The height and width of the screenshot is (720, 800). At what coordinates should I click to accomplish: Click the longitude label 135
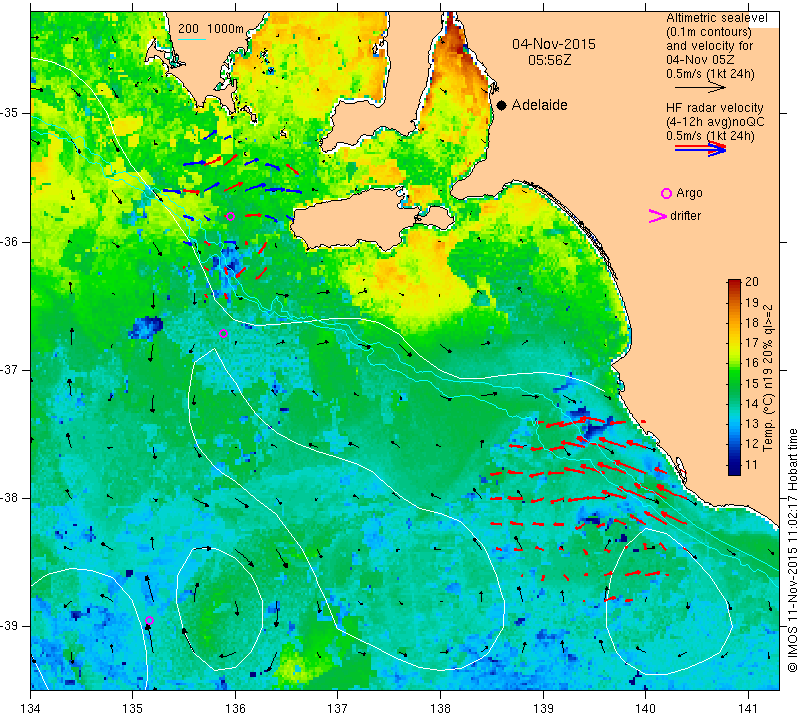coord(133,709)
